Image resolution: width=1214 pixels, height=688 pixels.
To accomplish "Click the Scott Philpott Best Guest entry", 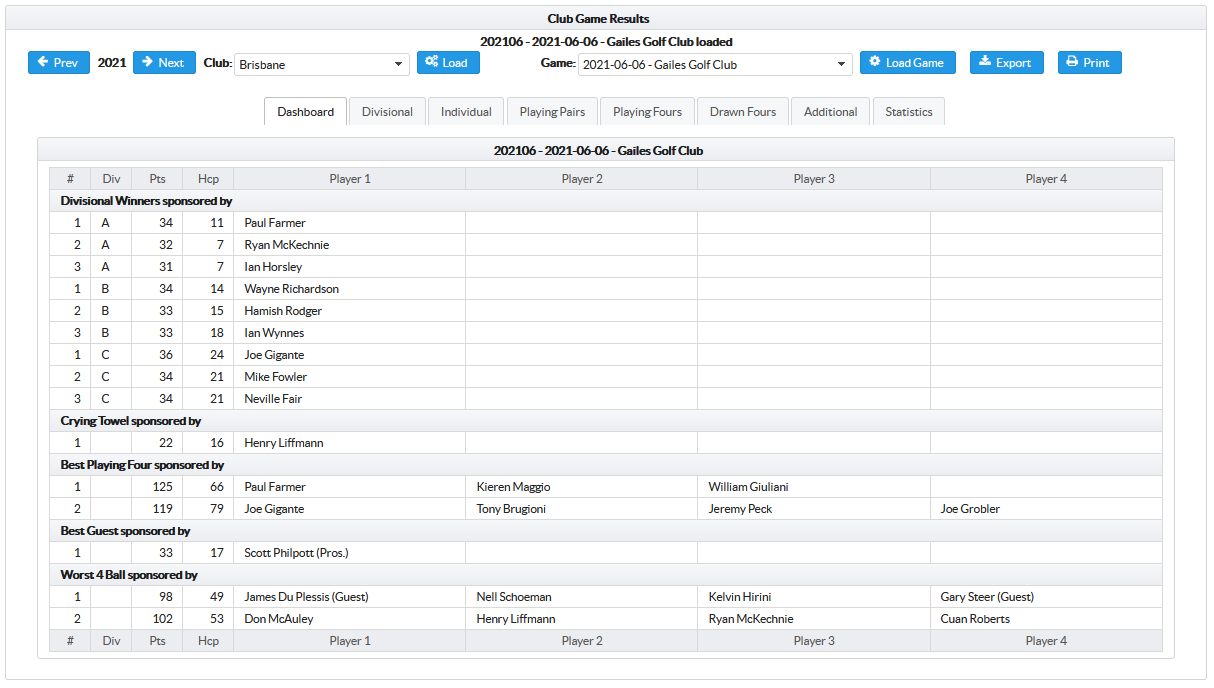I will click(296, 553).
